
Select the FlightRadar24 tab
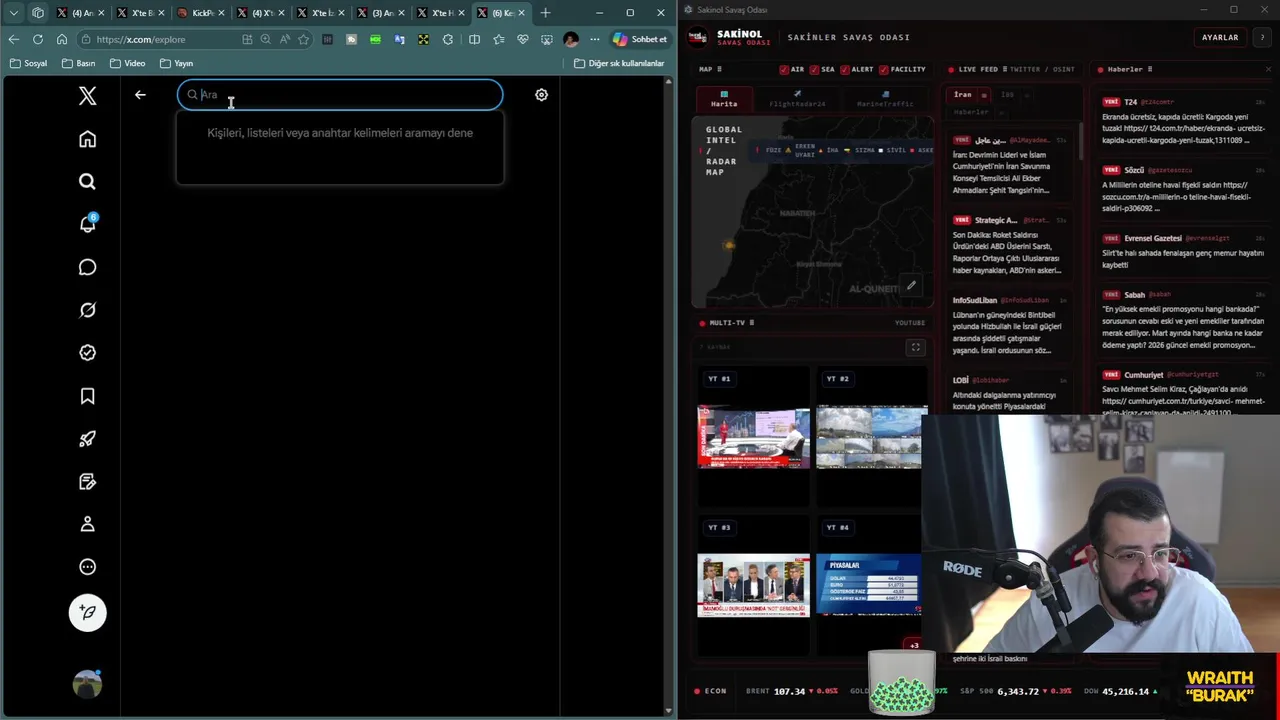click(x=797, y=99)
